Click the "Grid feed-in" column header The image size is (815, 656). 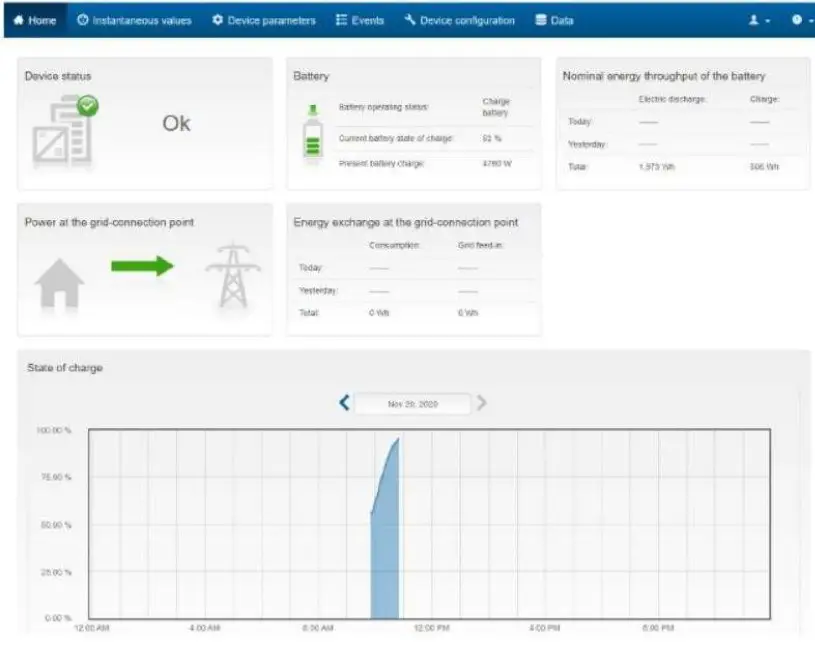(481, 245)
